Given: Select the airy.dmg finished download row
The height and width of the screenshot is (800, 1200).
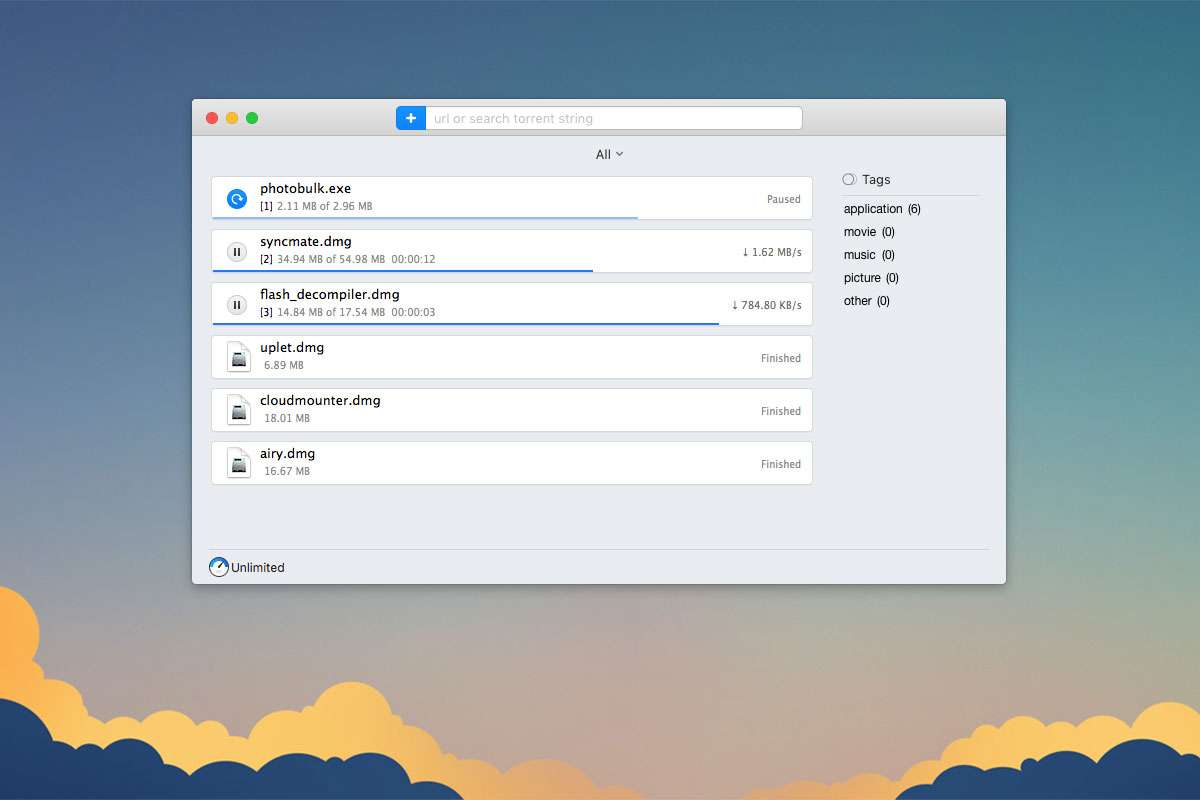Looking at the screenshot, I should pyautogui.click(x=520, y=463).
